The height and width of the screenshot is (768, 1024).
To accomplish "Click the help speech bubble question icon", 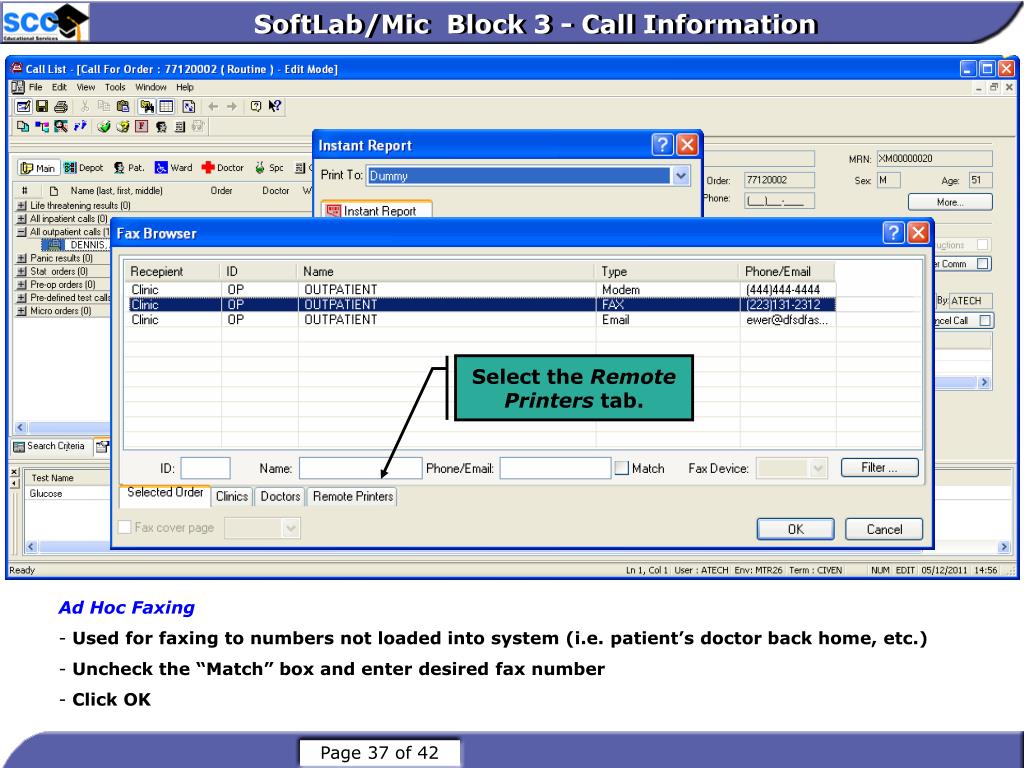I will pyautogui.click(x=256, y=106).
